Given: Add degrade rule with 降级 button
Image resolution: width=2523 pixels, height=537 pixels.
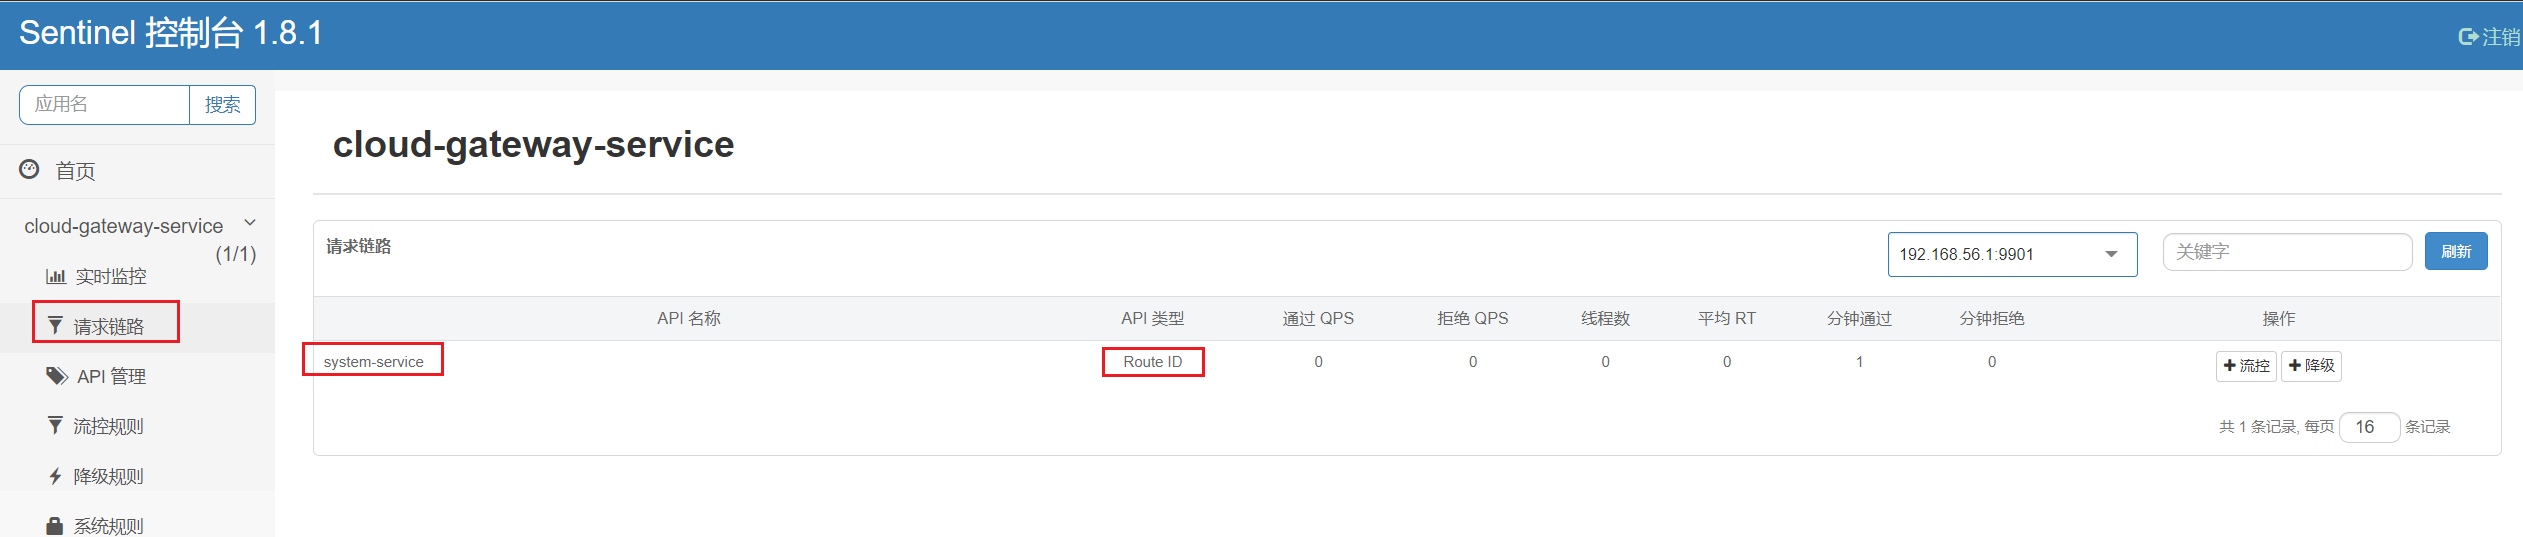Looking at the screenshot, I should (x=2310, y=366).
